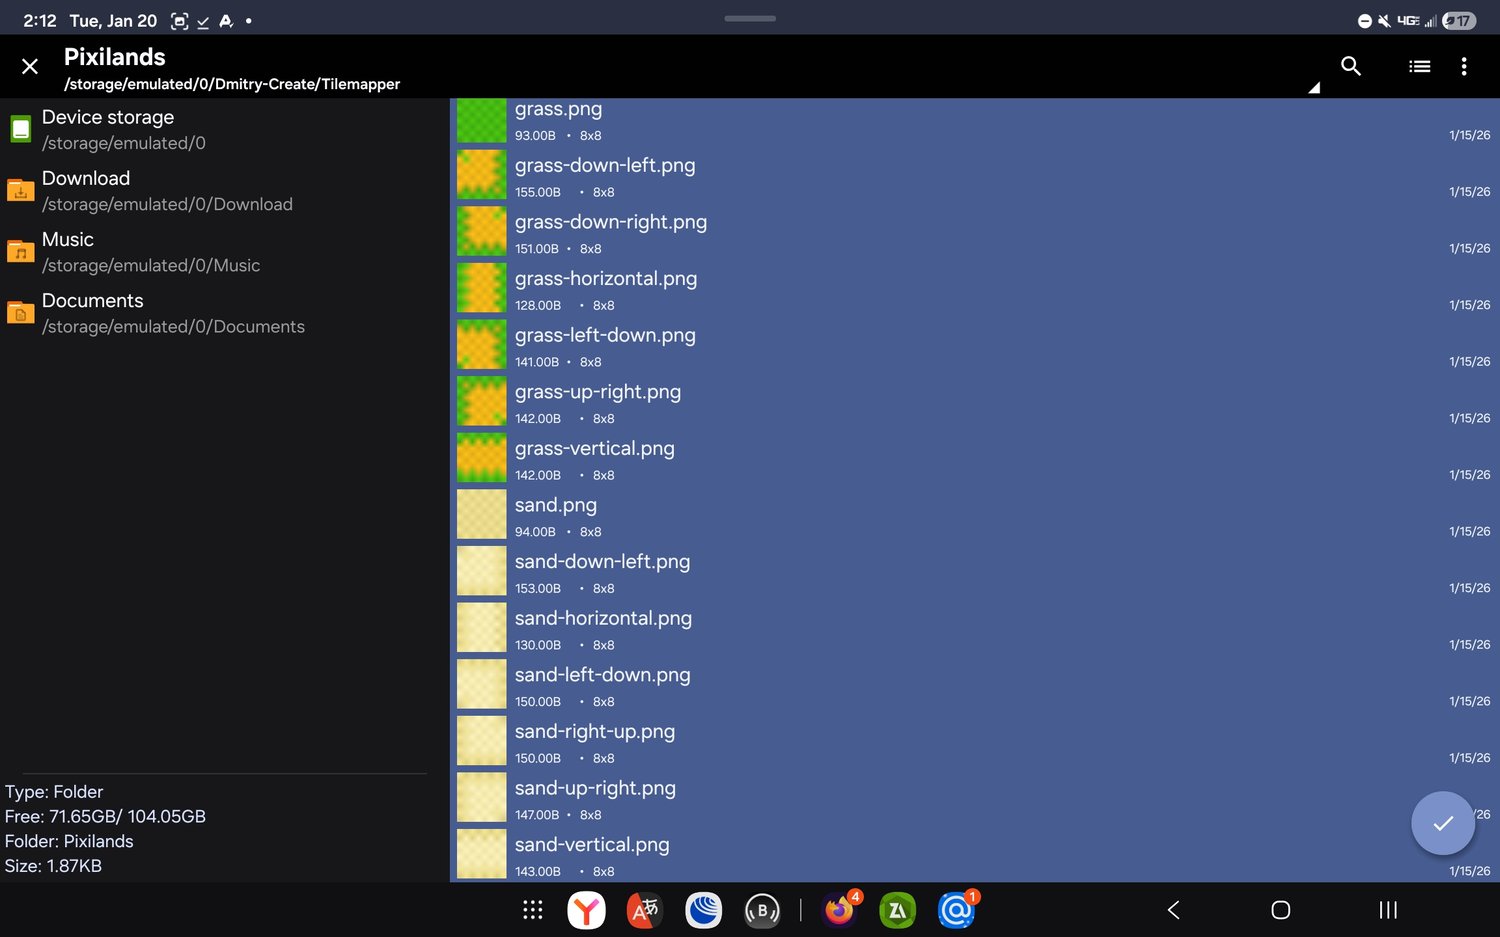1500x937 pixels.
Task: Switch the list view mode icon
Action: pyautogui.click(x=1419, y=66)
